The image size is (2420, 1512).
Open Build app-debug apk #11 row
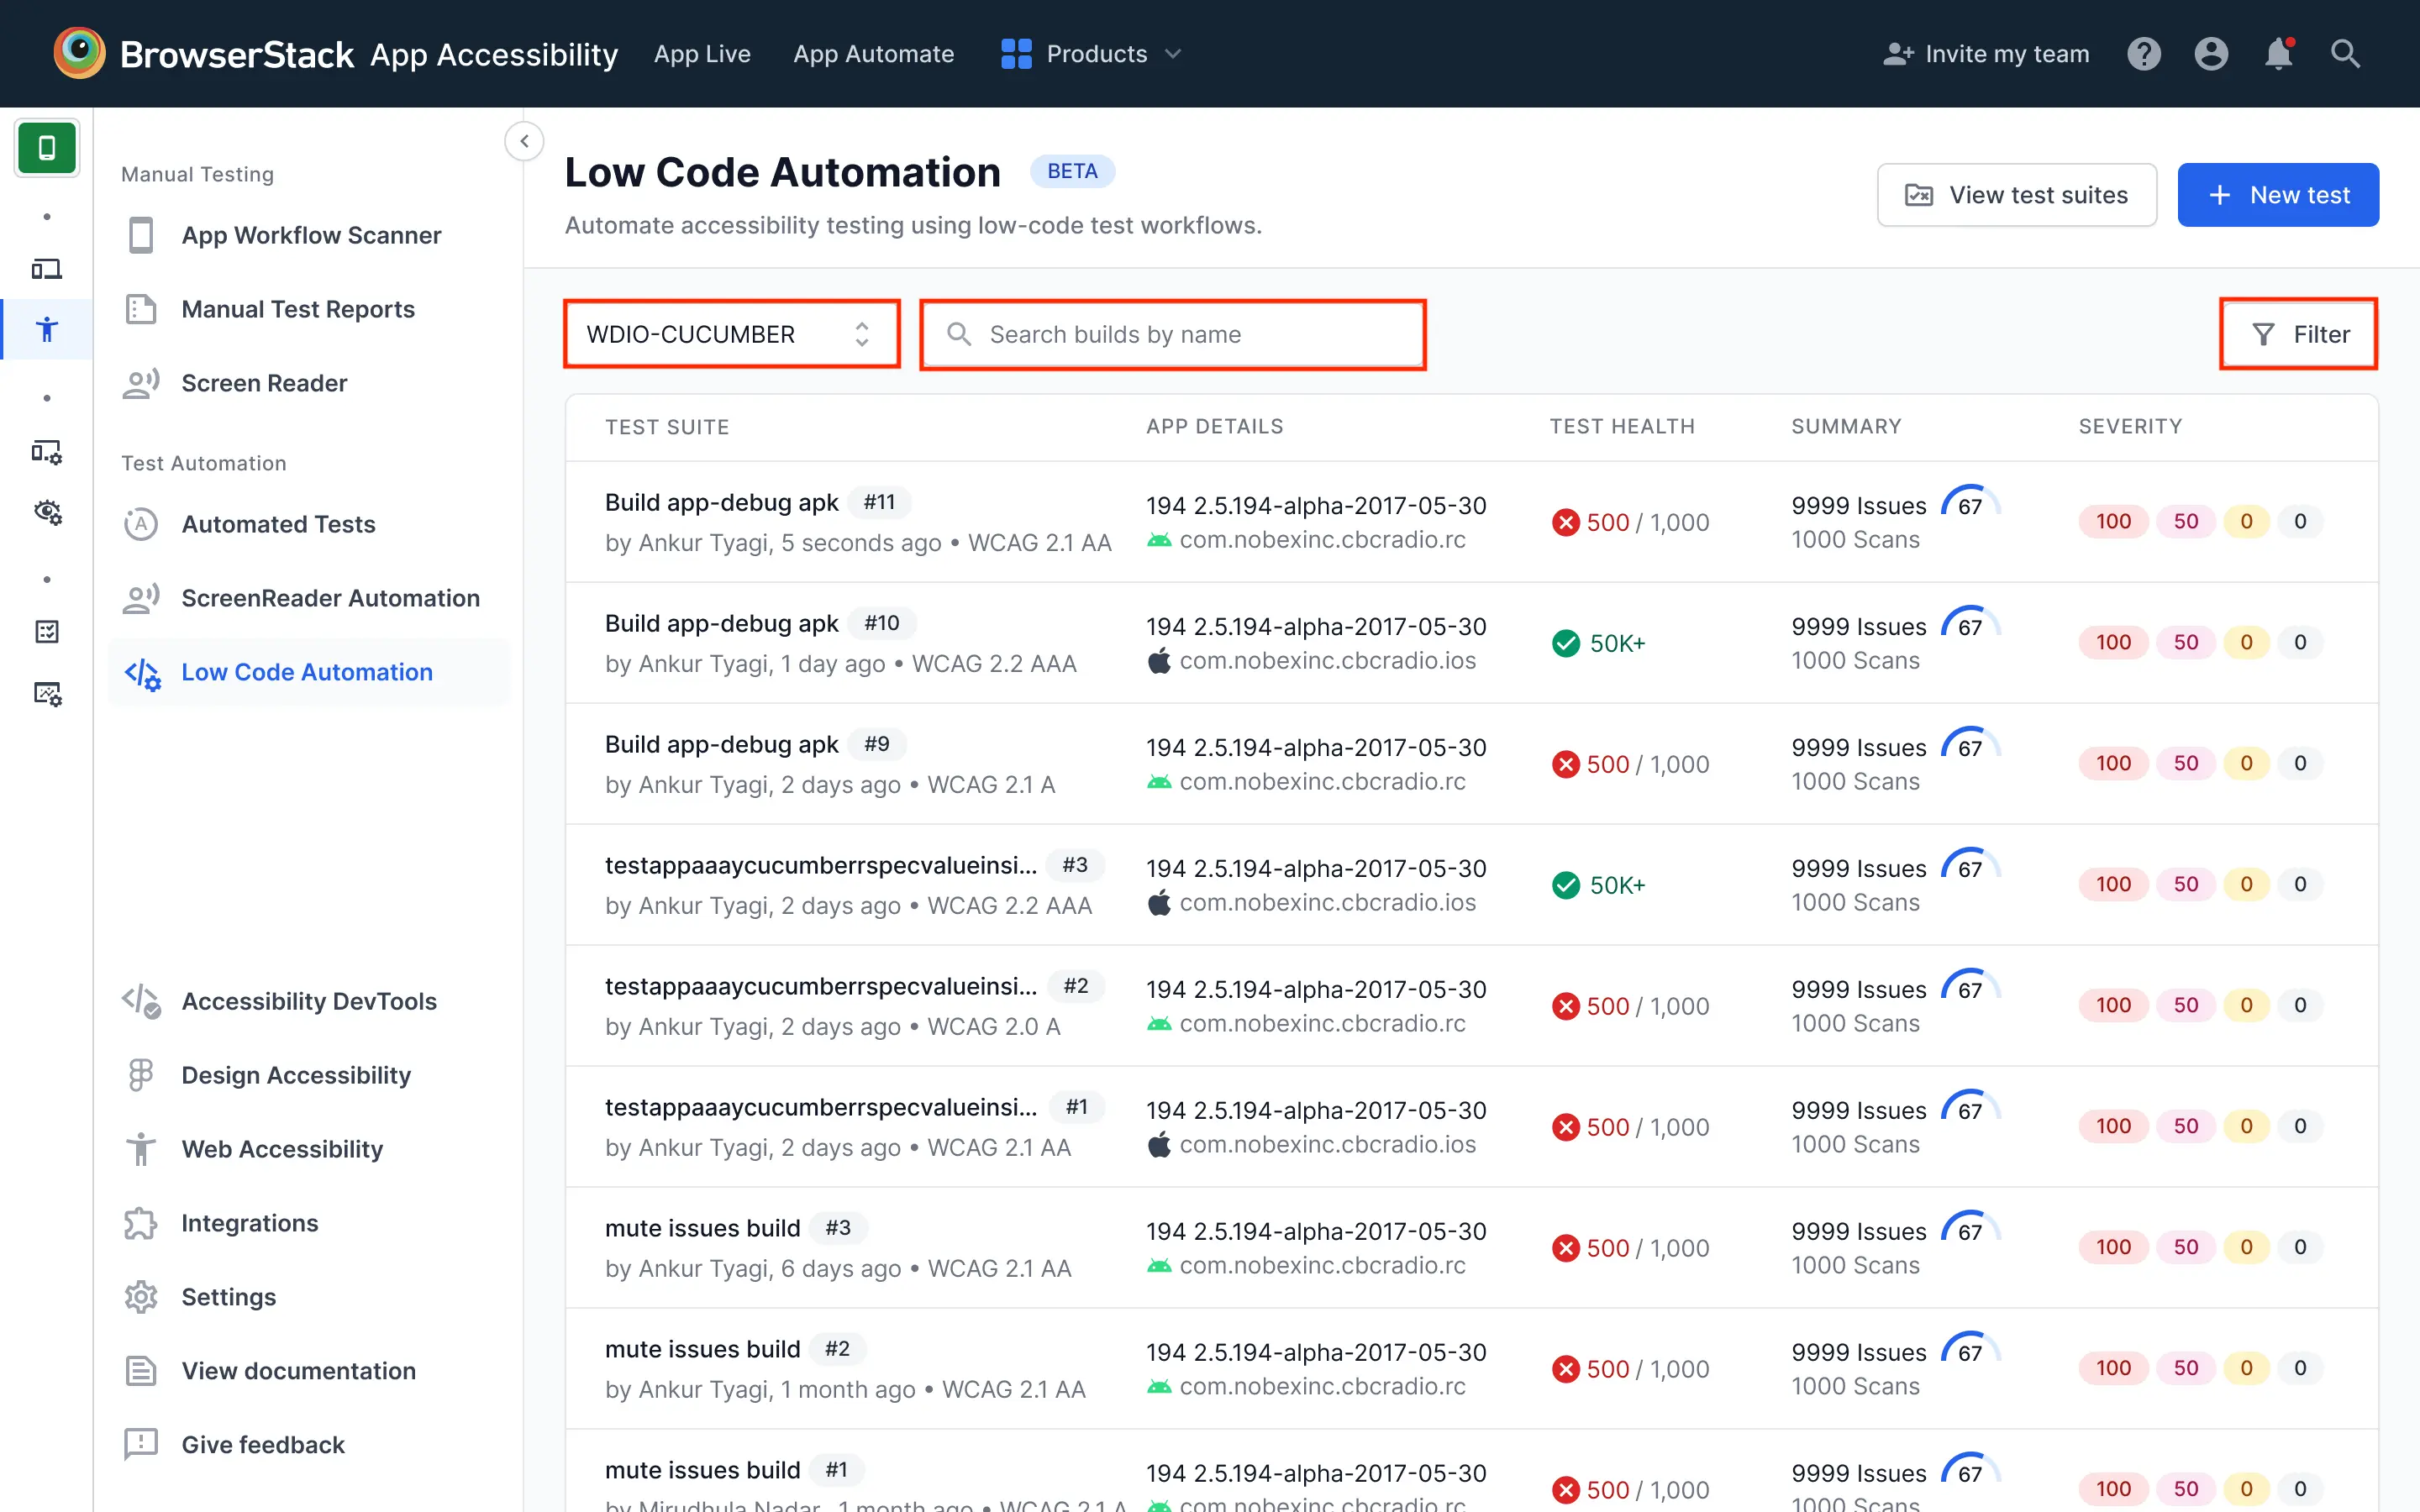click(x=1471, y=522)
